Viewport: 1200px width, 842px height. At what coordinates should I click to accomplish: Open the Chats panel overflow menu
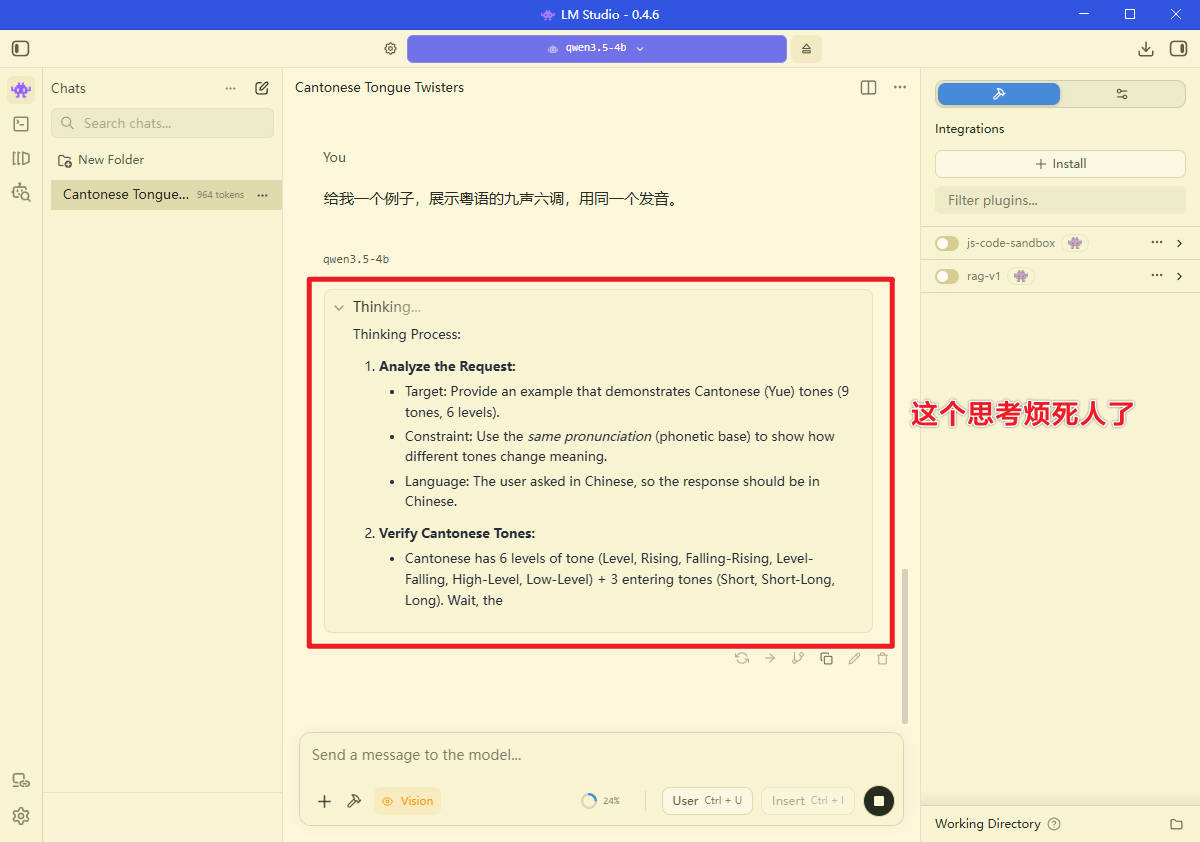pos(230,88)
